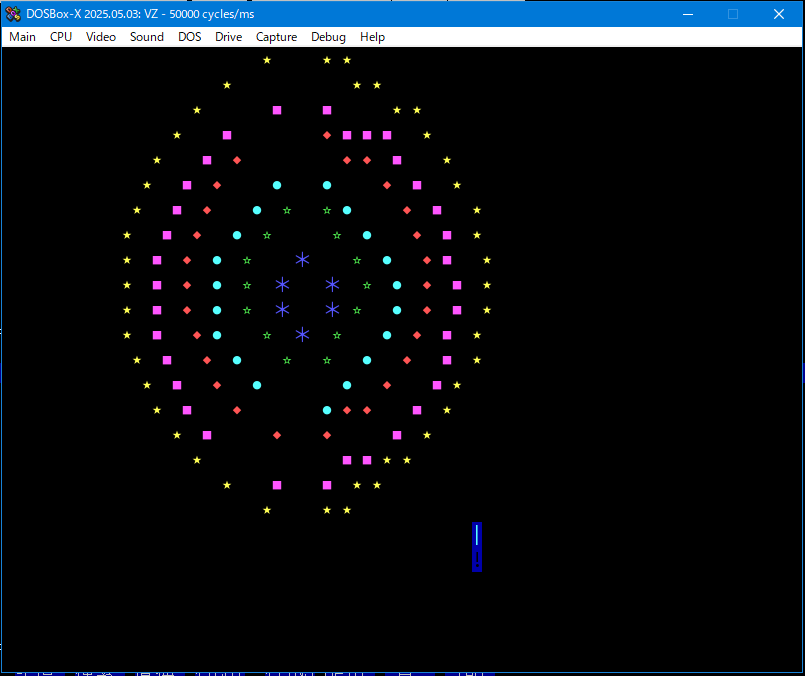Click the leftmost yellow star in the top row
This screenshot has width=805, height=676.
tap(267, 60)
